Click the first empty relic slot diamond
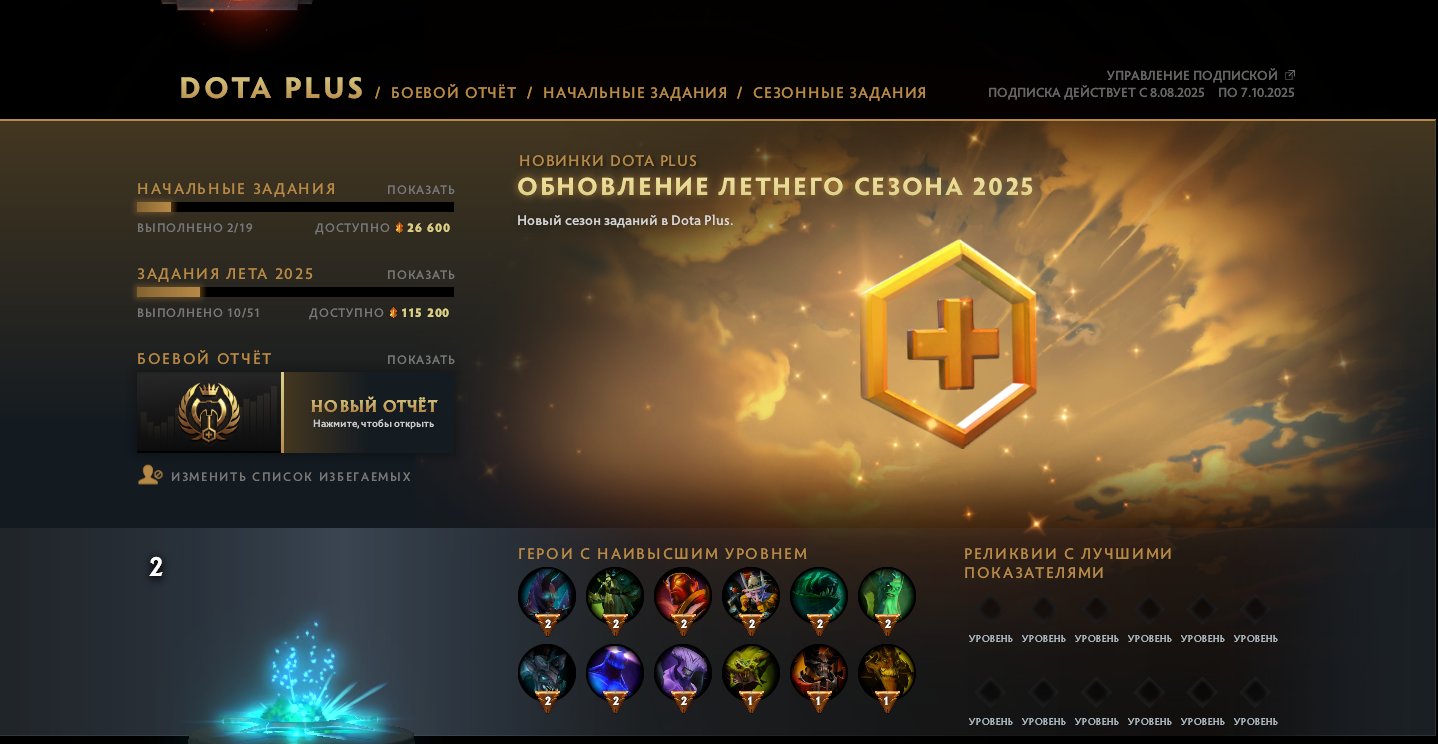The width and height of the screenshot is (1438, 744). [x=990, y=609]
